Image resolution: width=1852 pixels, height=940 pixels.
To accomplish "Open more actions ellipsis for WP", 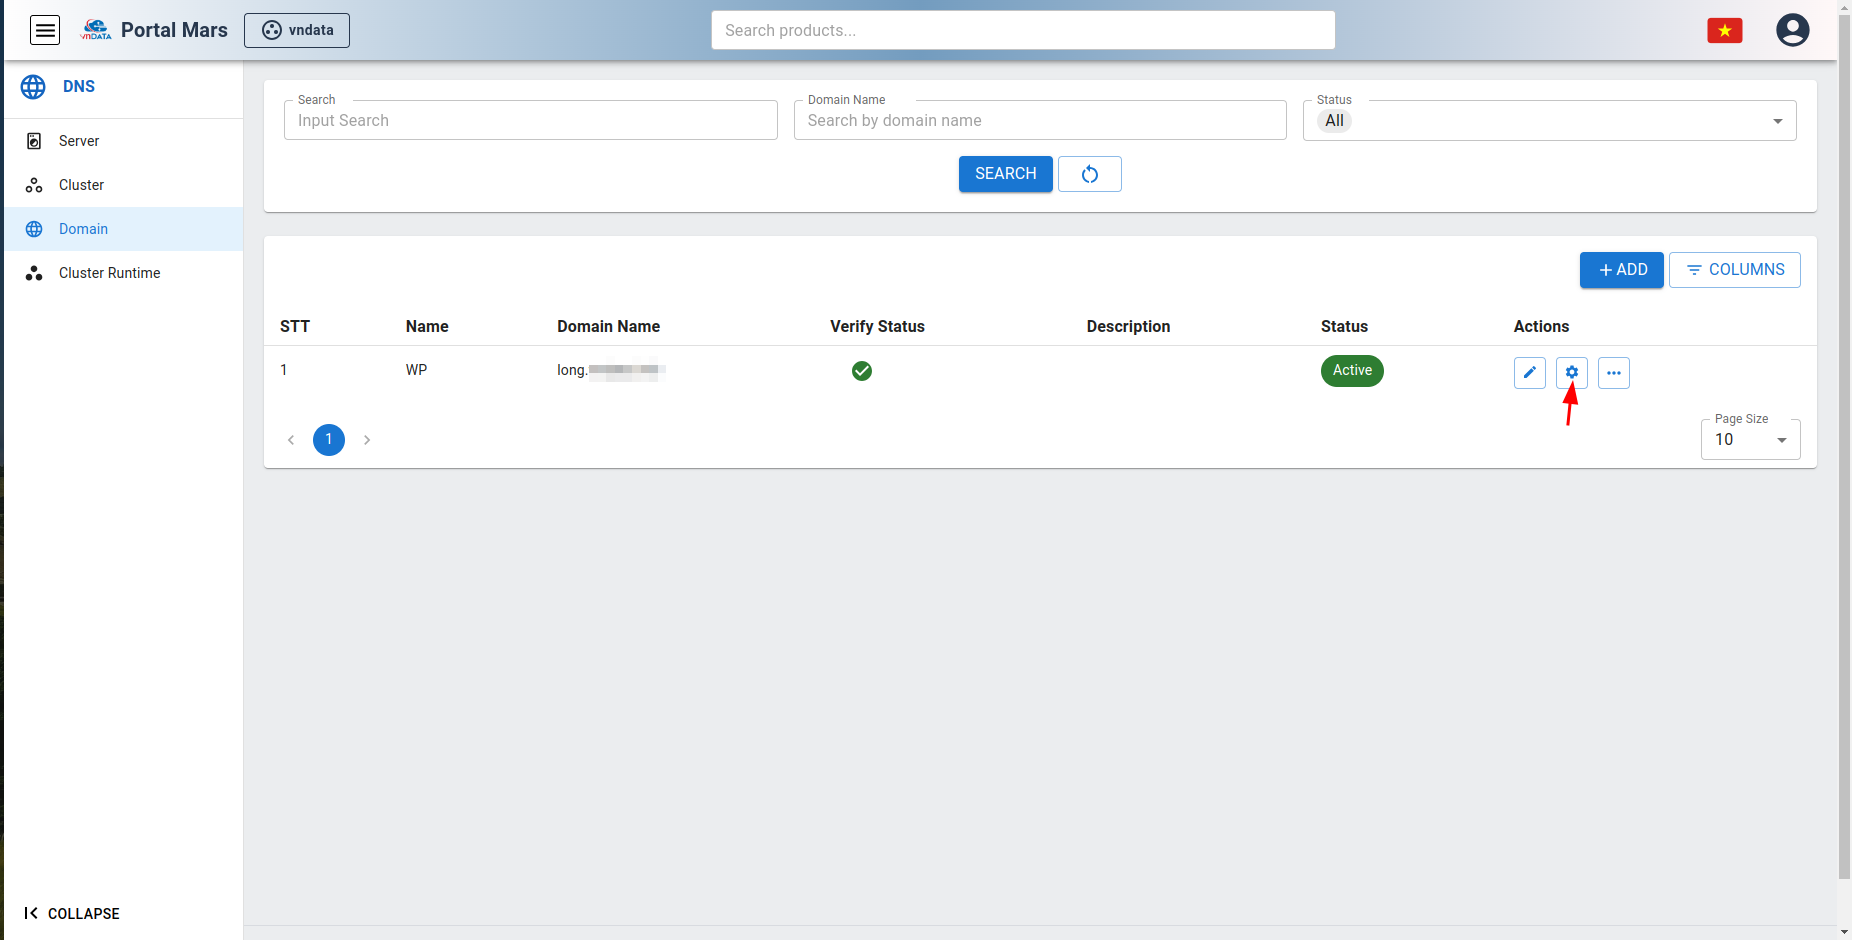I will coord(1613,373).
